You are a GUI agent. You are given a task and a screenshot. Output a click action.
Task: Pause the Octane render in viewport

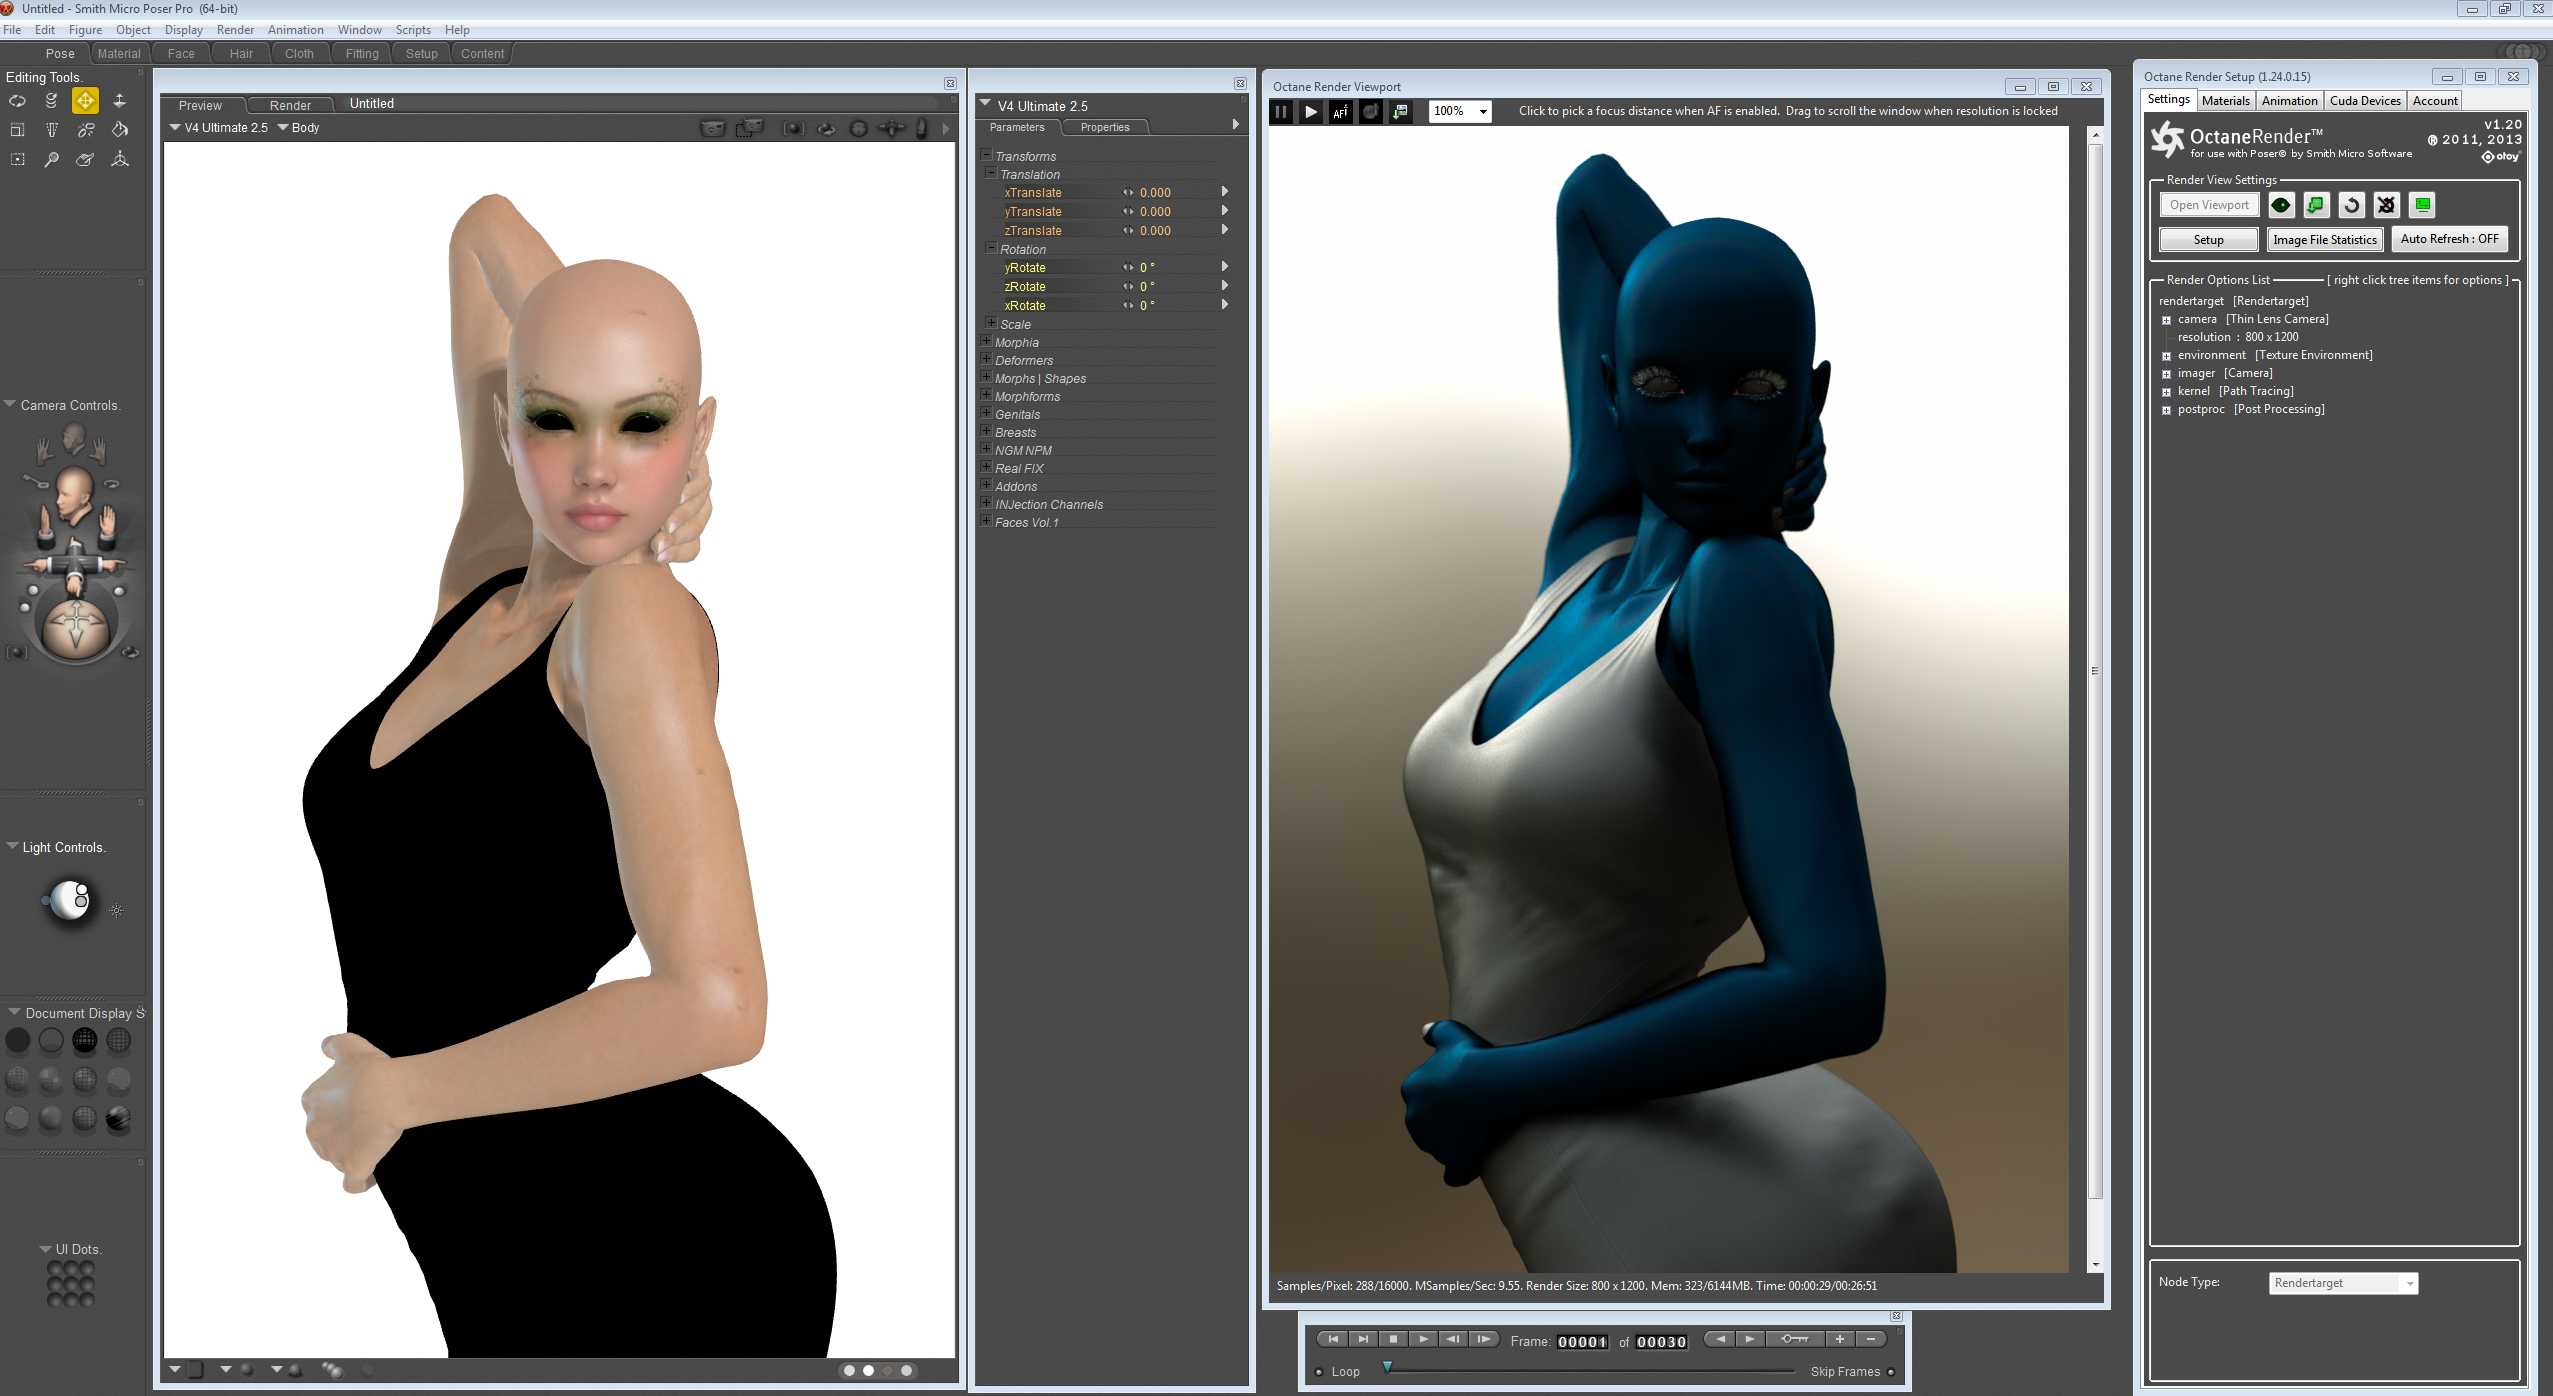1280,111
